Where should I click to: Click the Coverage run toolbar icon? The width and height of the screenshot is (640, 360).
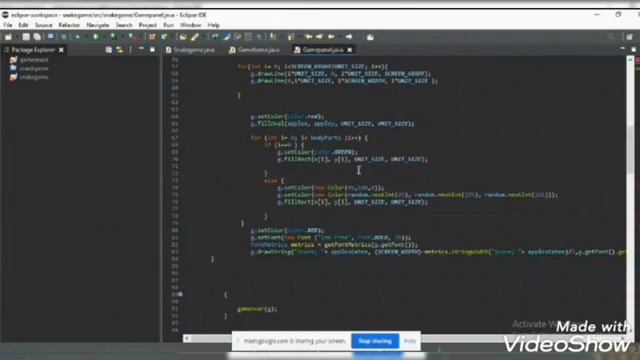pos(113,37)
